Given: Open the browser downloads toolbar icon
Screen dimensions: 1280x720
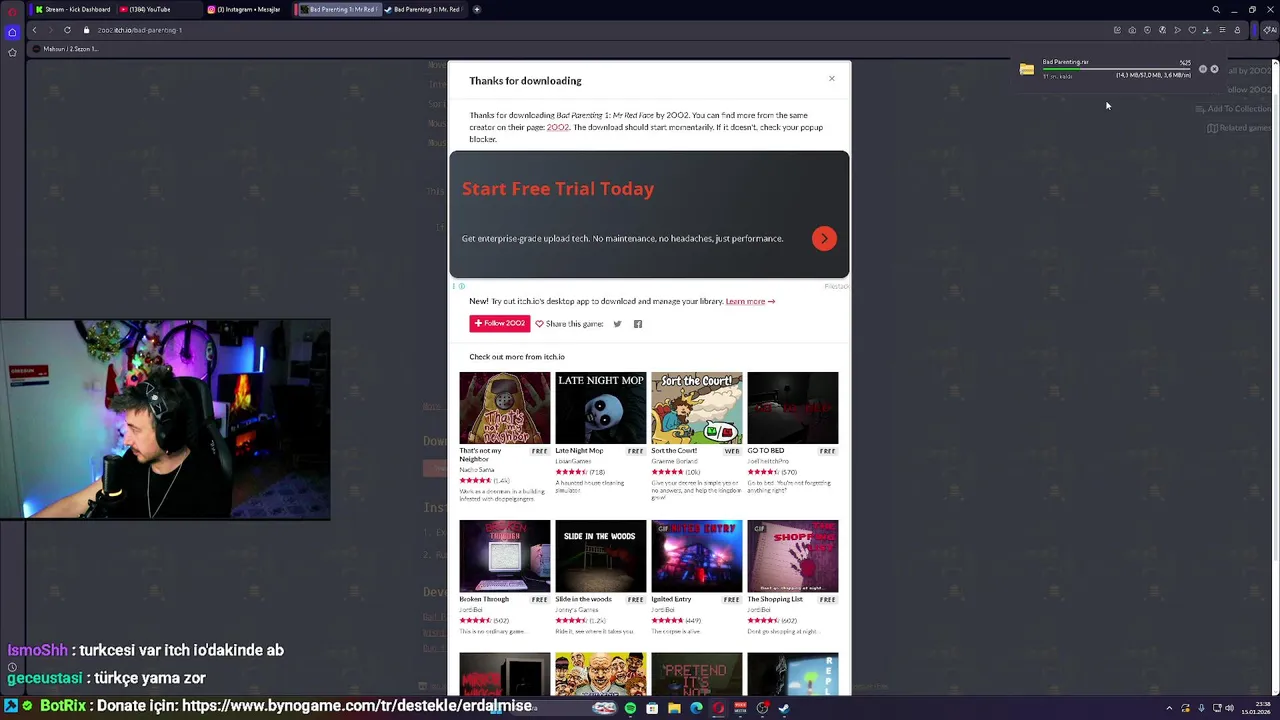Looking at the screenshot, I should [1207, 30].
